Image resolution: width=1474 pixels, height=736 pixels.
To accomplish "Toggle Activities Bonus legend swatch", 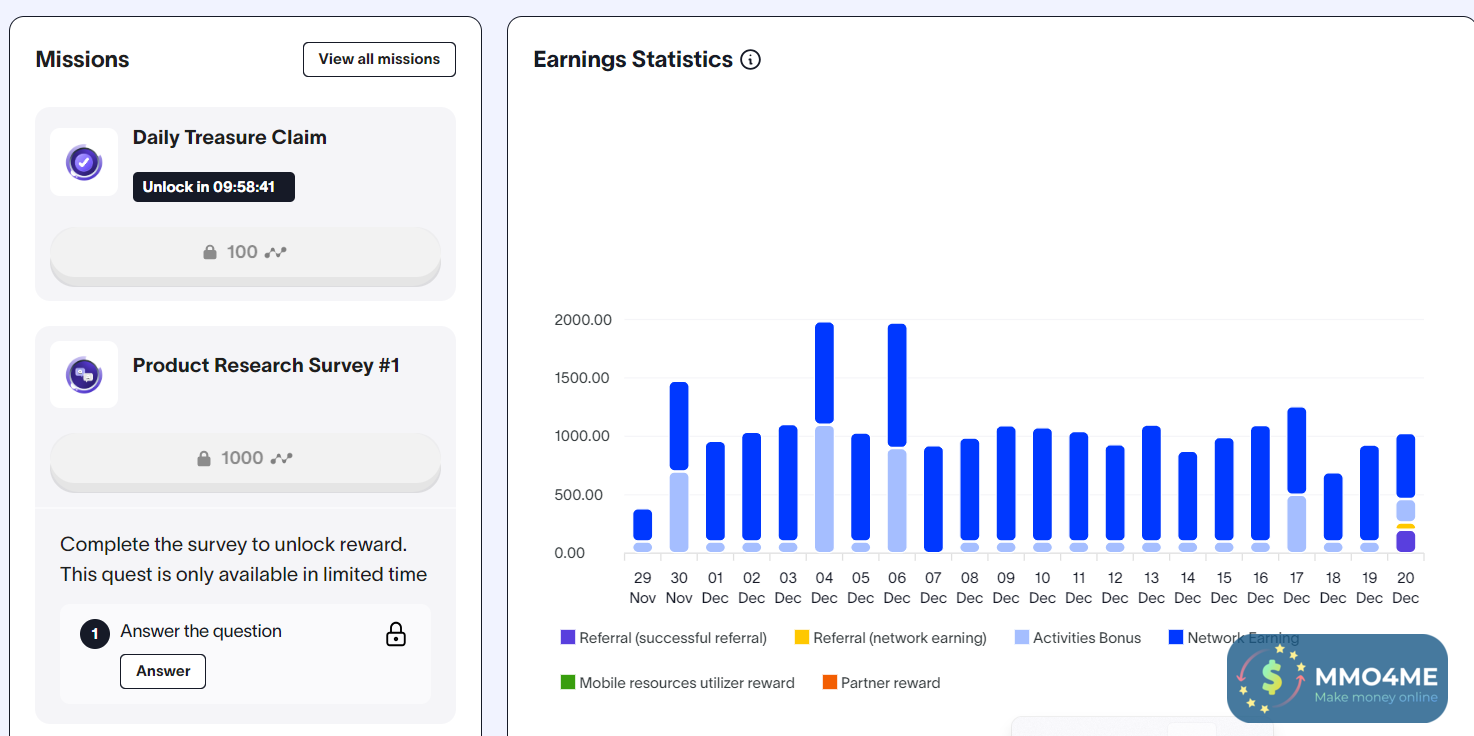I will coord(1022,637).
